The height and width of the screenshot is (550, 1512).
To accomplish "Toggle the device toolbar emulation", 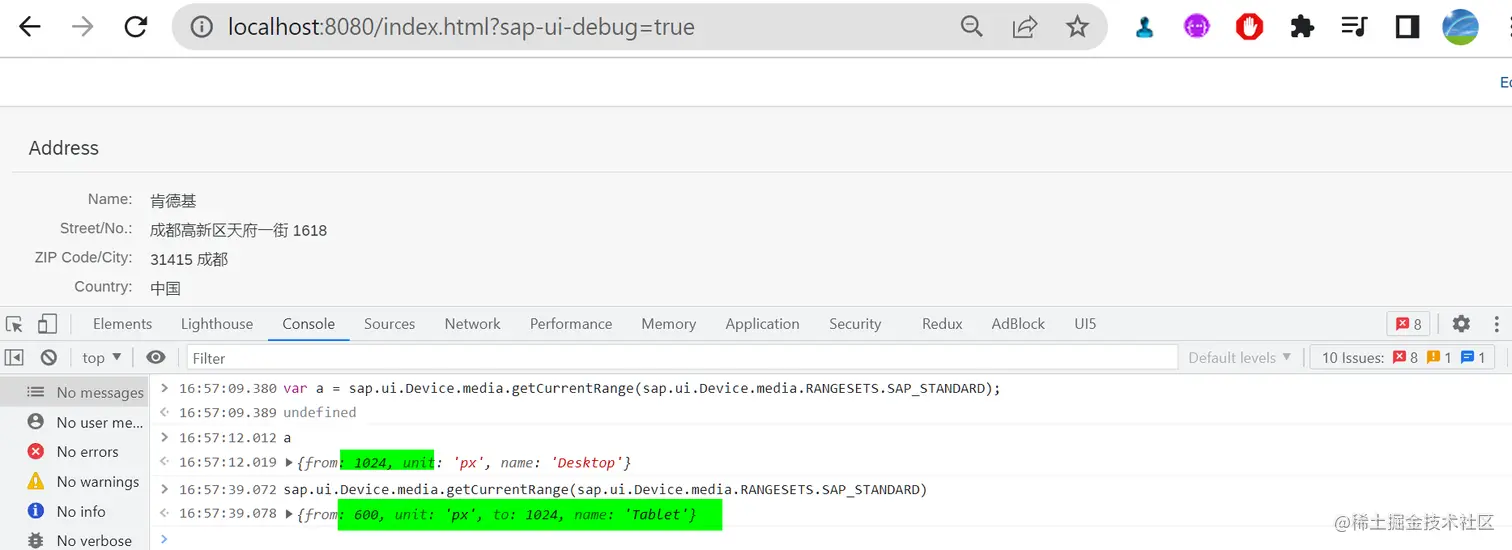I will click(x=47, y=324).
